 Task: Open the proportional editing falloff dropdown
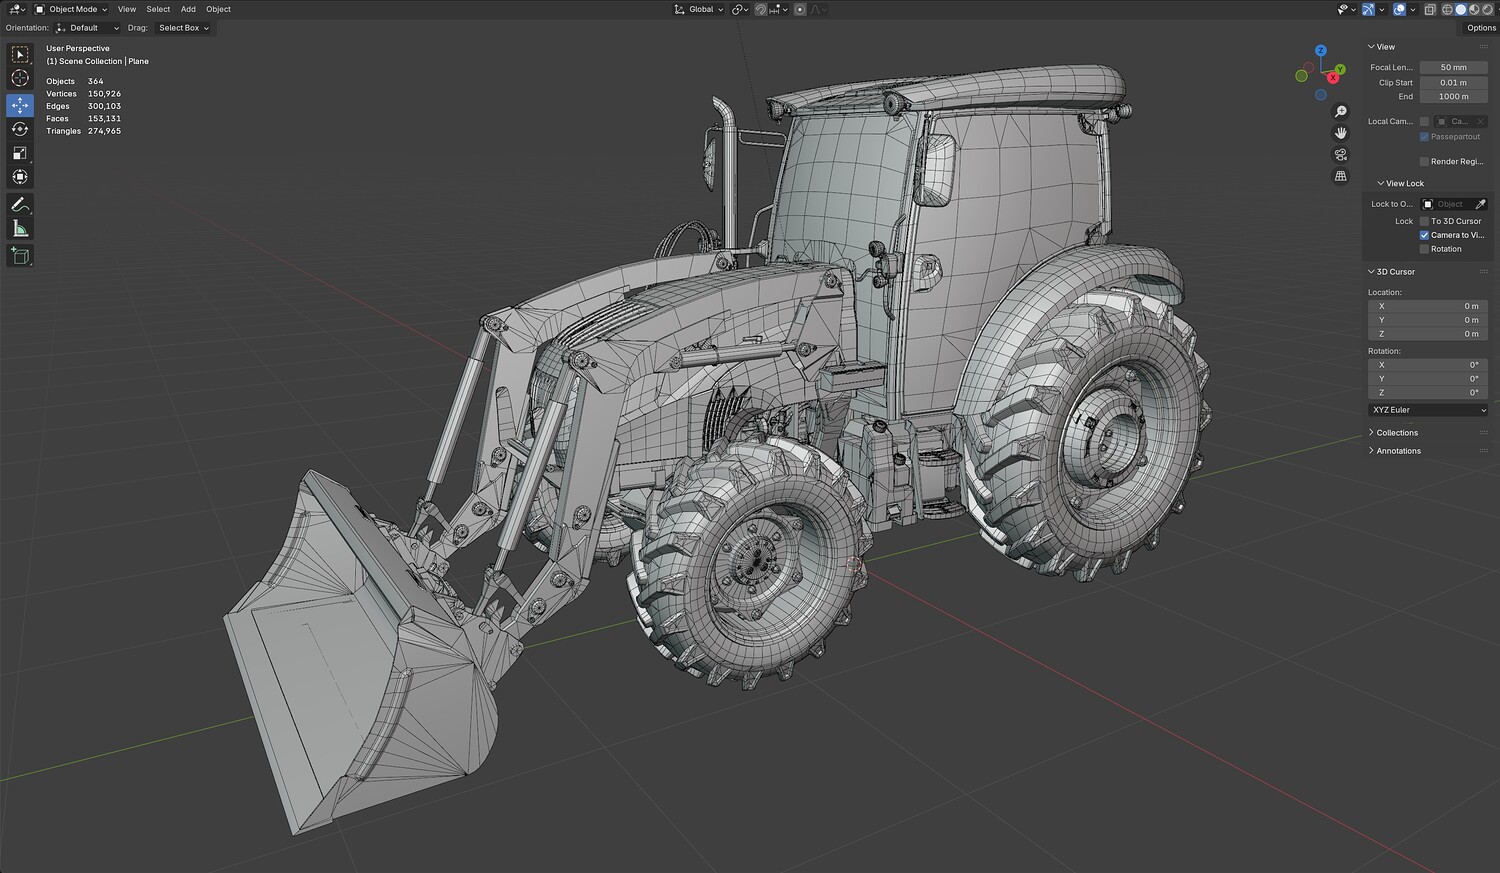point(818,9)
